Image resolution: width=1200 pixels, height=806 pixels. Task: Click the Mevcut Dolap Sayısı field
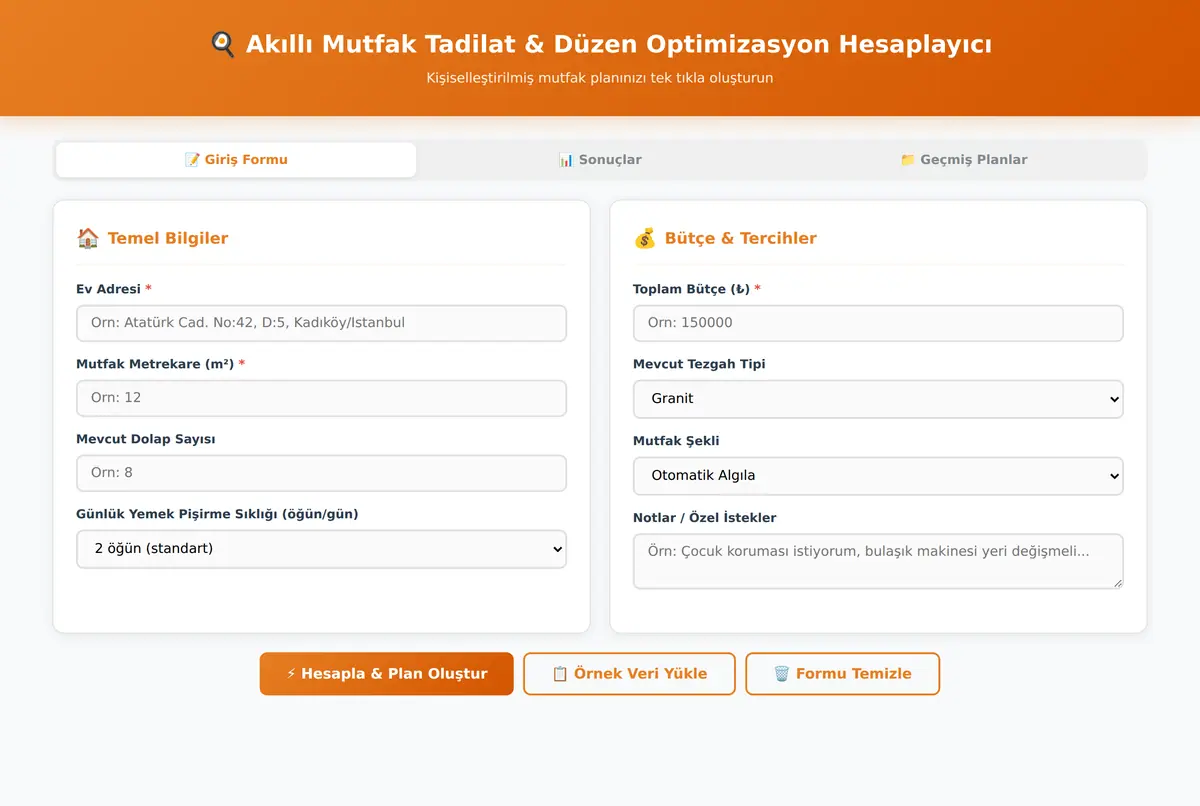[x=321, y=473]
